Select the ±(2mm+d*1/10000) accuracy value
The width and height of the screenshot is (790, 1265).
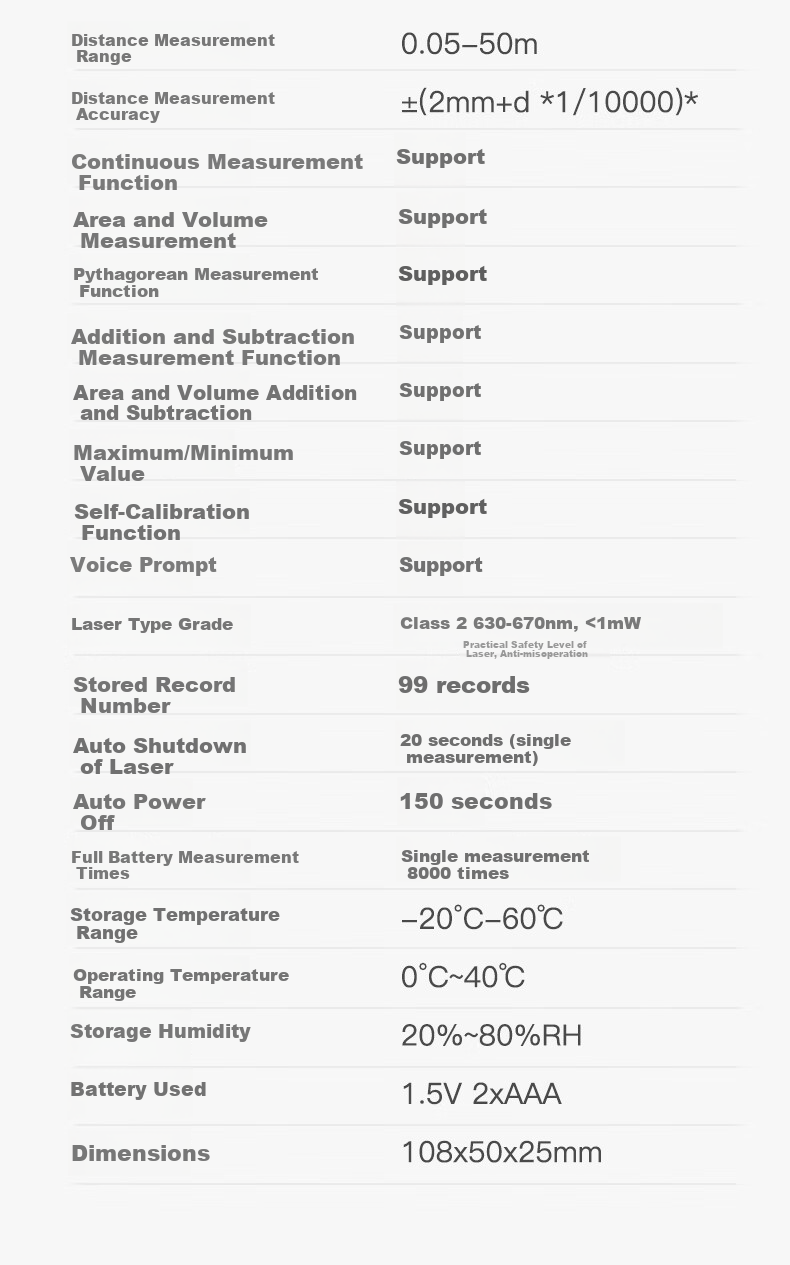click(550, 102)
